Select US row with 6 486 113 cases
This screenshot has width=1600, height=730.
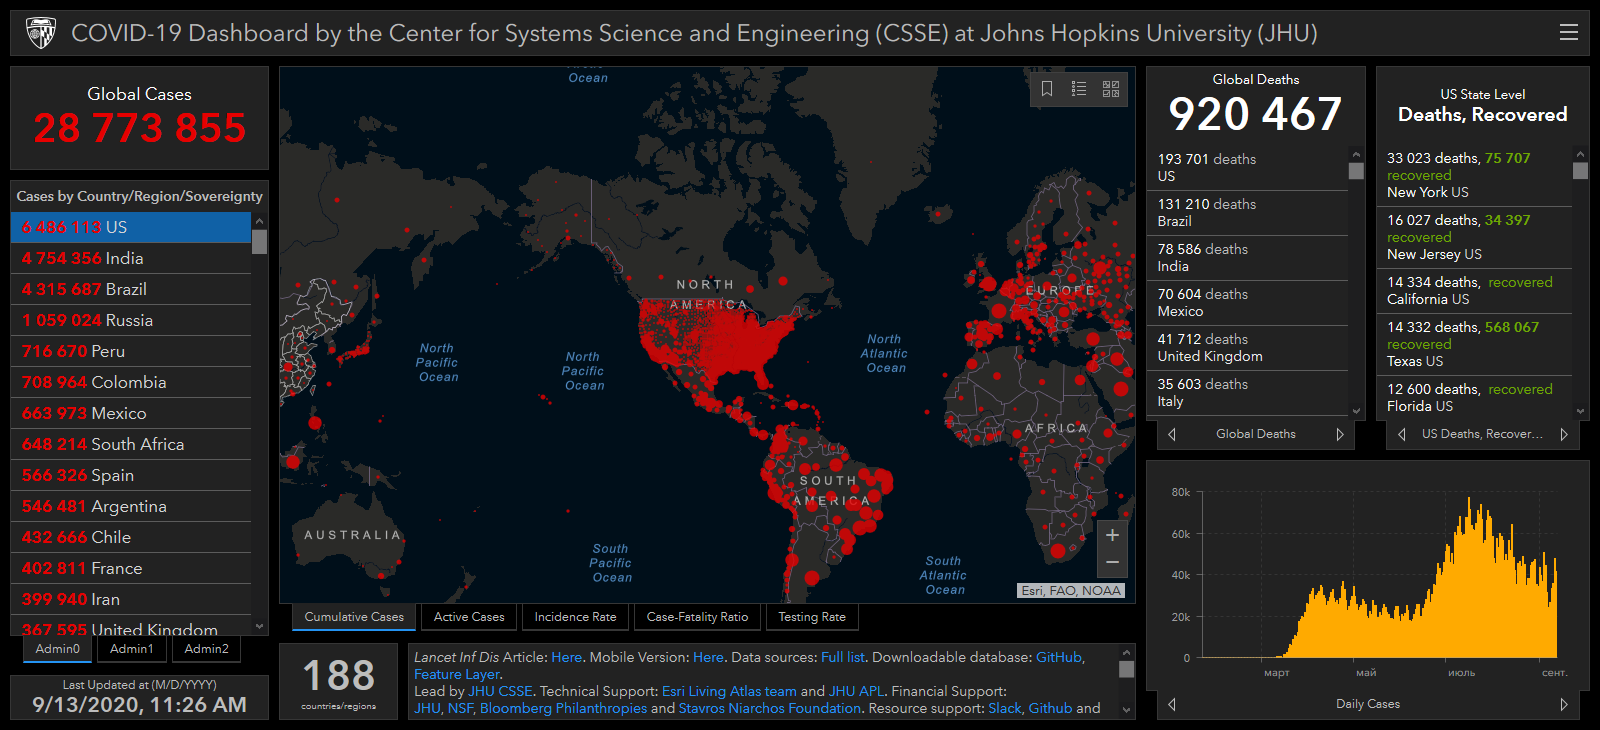click(x=131, y=227)
